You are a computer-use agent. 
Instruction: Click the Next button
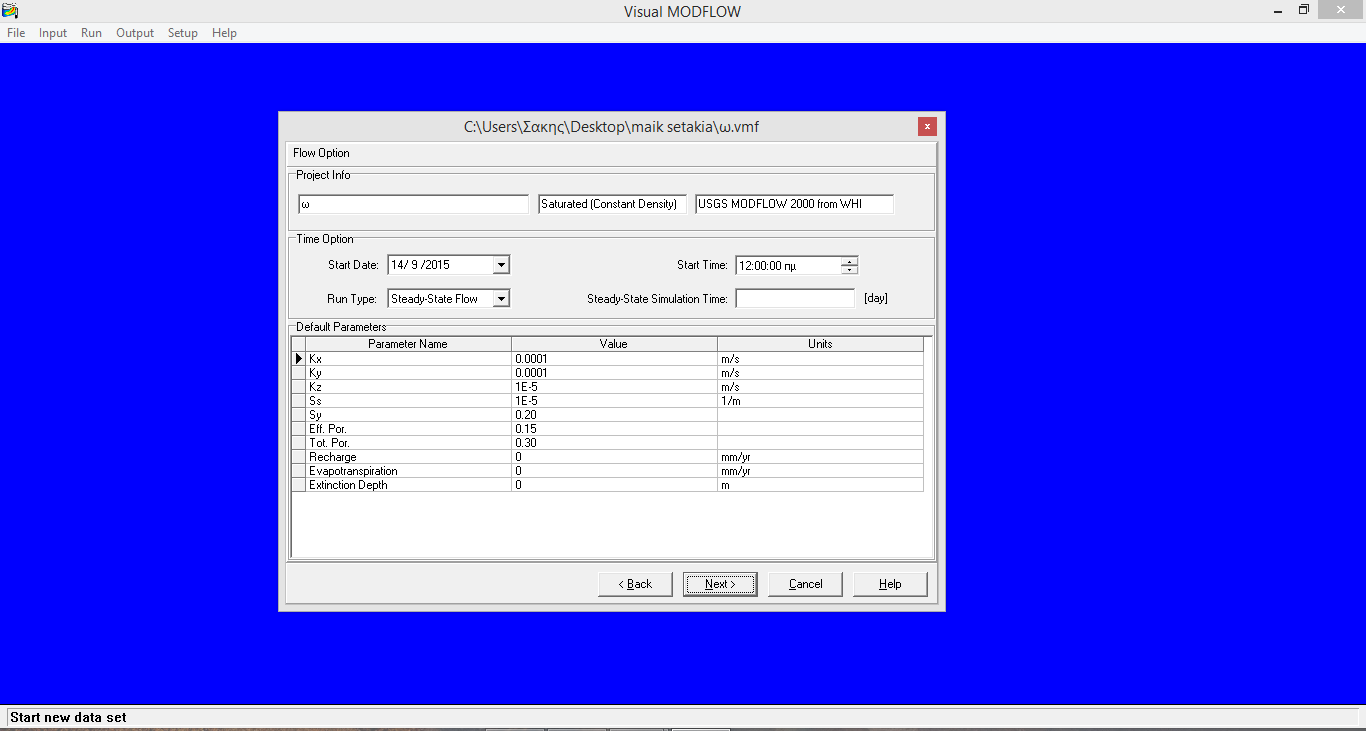pos(720,584)
